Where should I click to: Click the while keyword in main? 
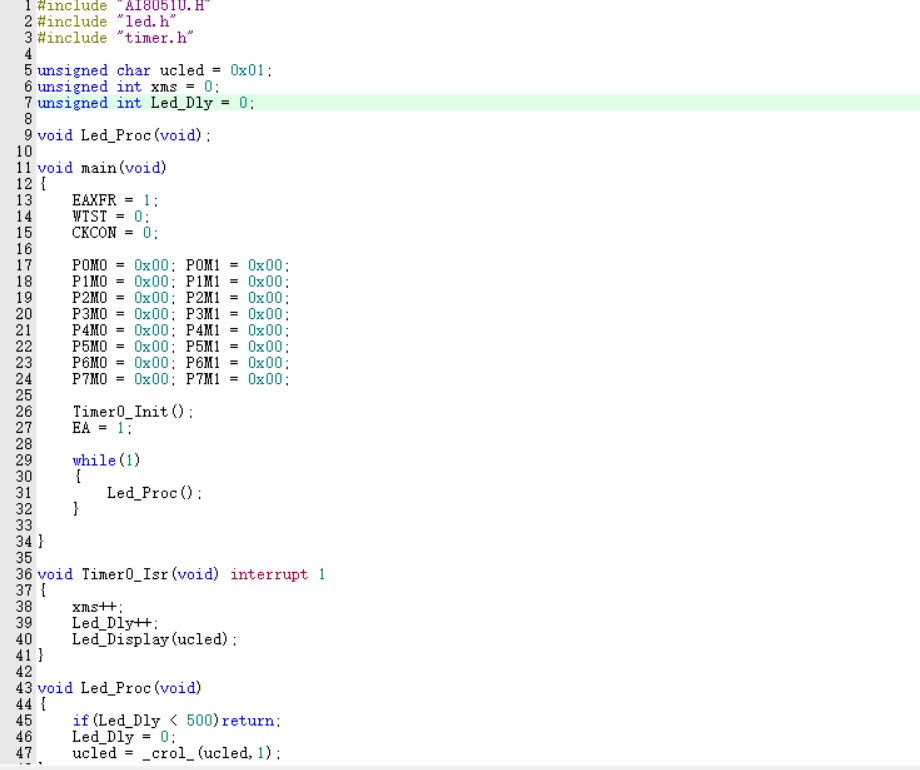[x=94, y=461]
